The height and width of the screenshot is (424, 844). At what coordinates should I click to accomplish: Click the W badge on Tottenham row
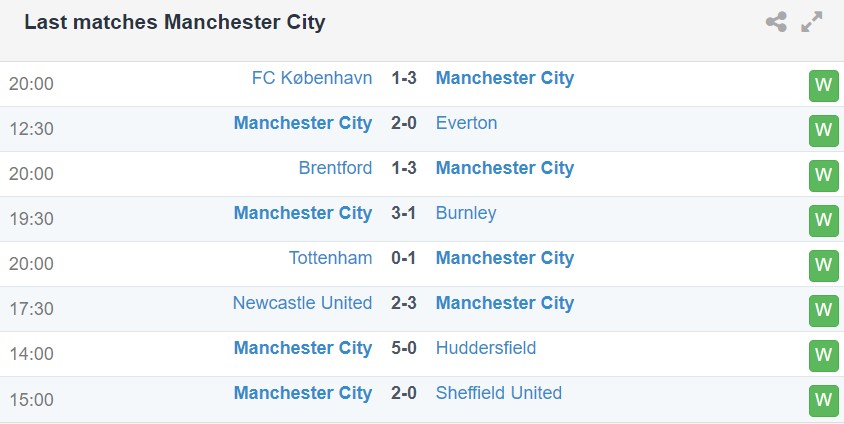(x=823, y=265)
